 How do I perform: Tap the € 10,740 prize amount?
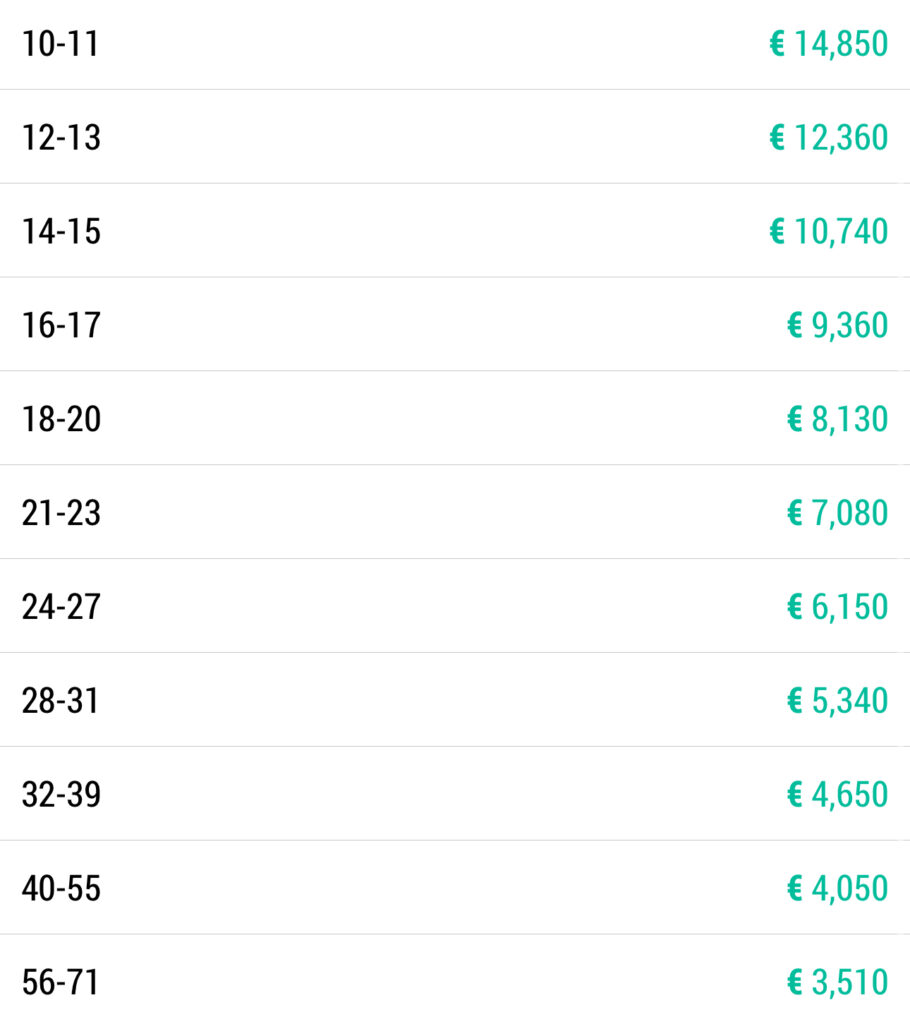828,231
